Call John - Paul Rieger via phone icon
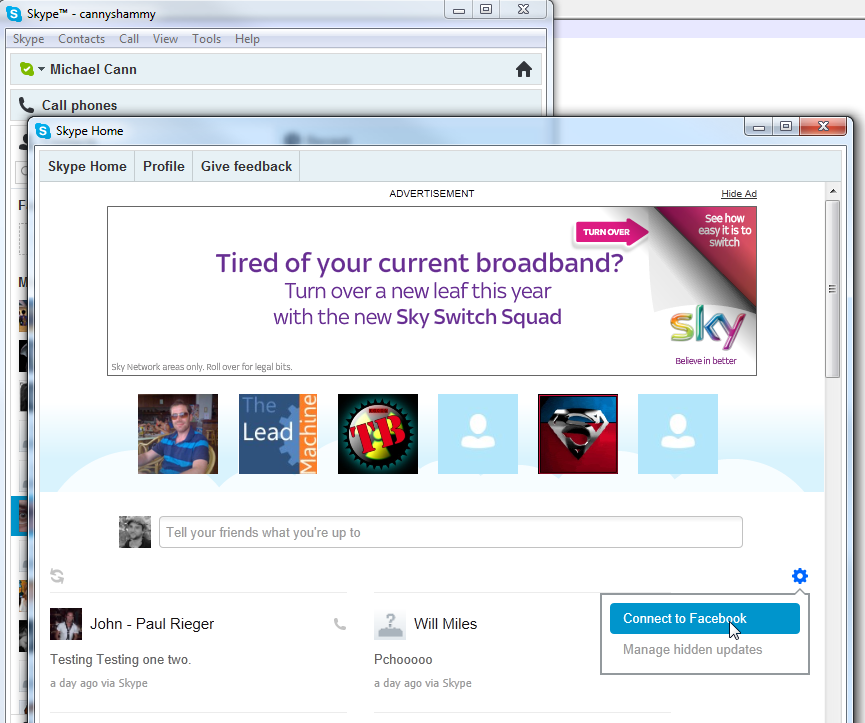 coord(339,624)
